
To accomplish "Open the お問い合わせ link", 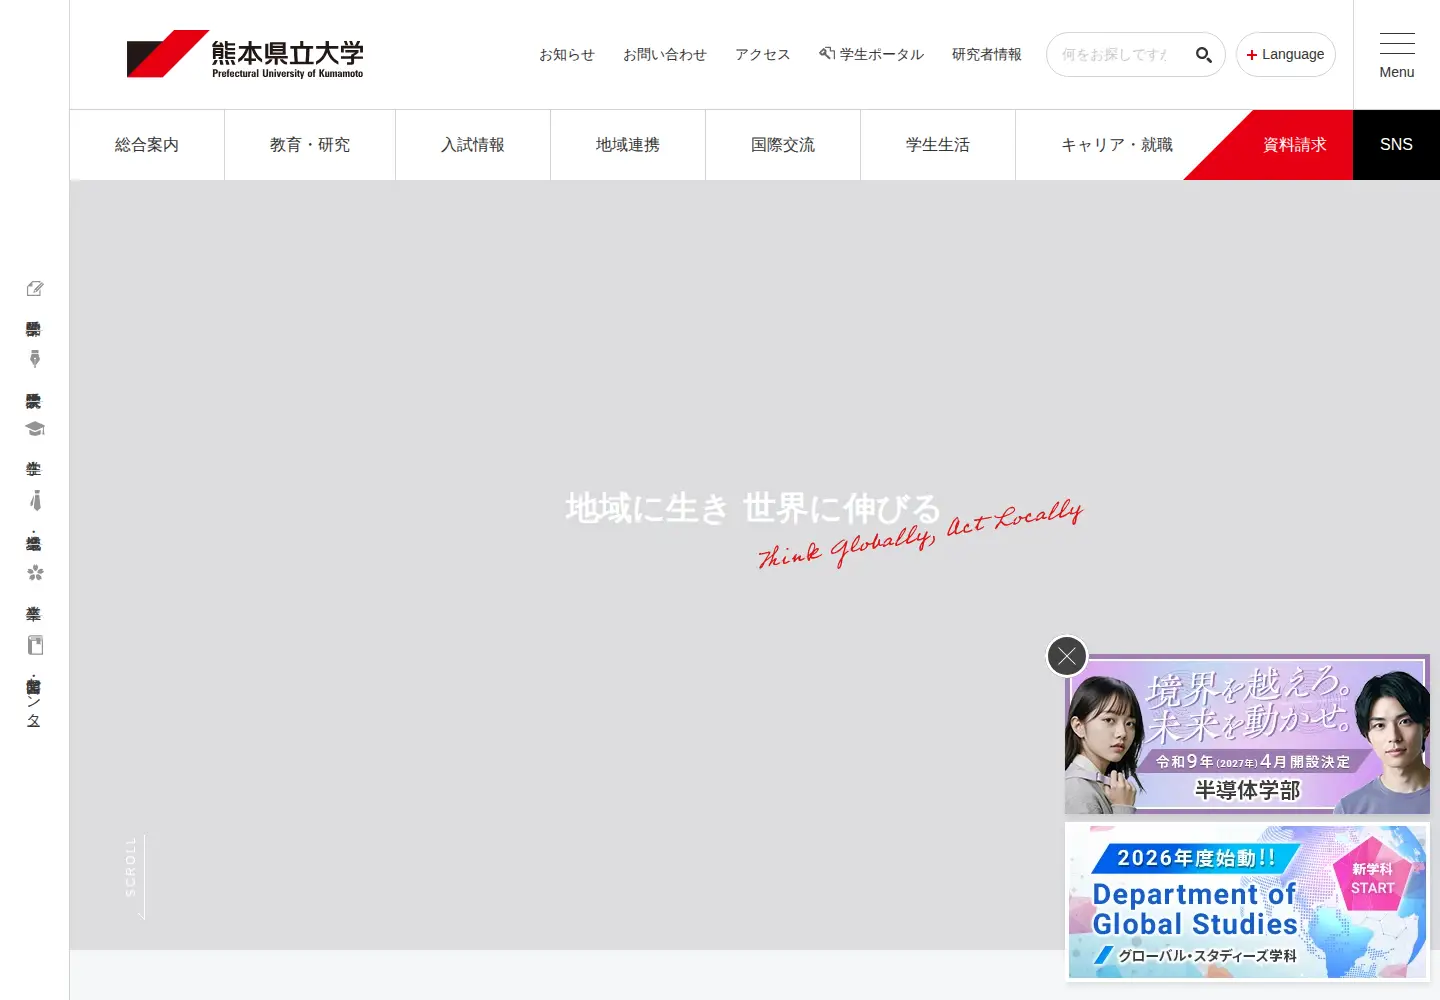I will click(x=665, y=55).
